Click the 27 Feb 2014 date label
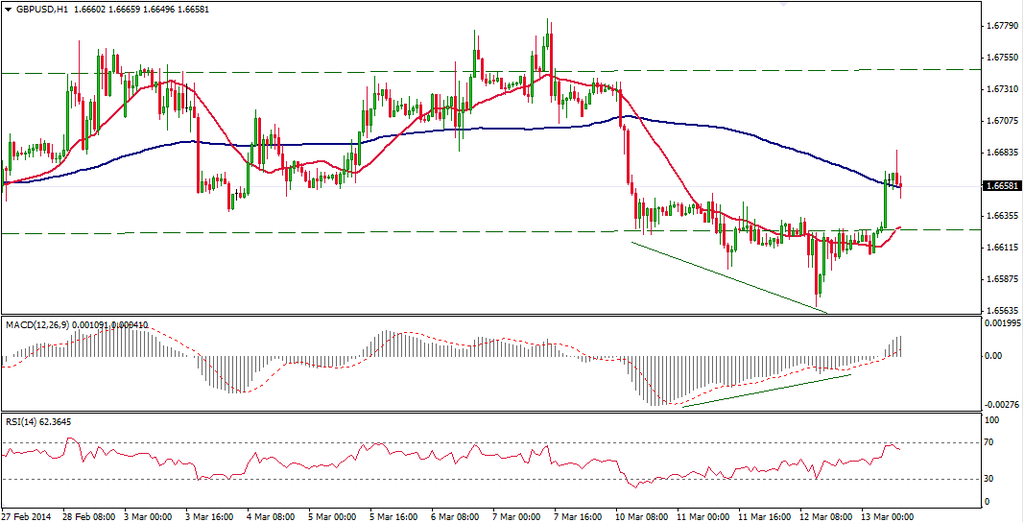Viewport: 1024px width, 522px height. 26,515
